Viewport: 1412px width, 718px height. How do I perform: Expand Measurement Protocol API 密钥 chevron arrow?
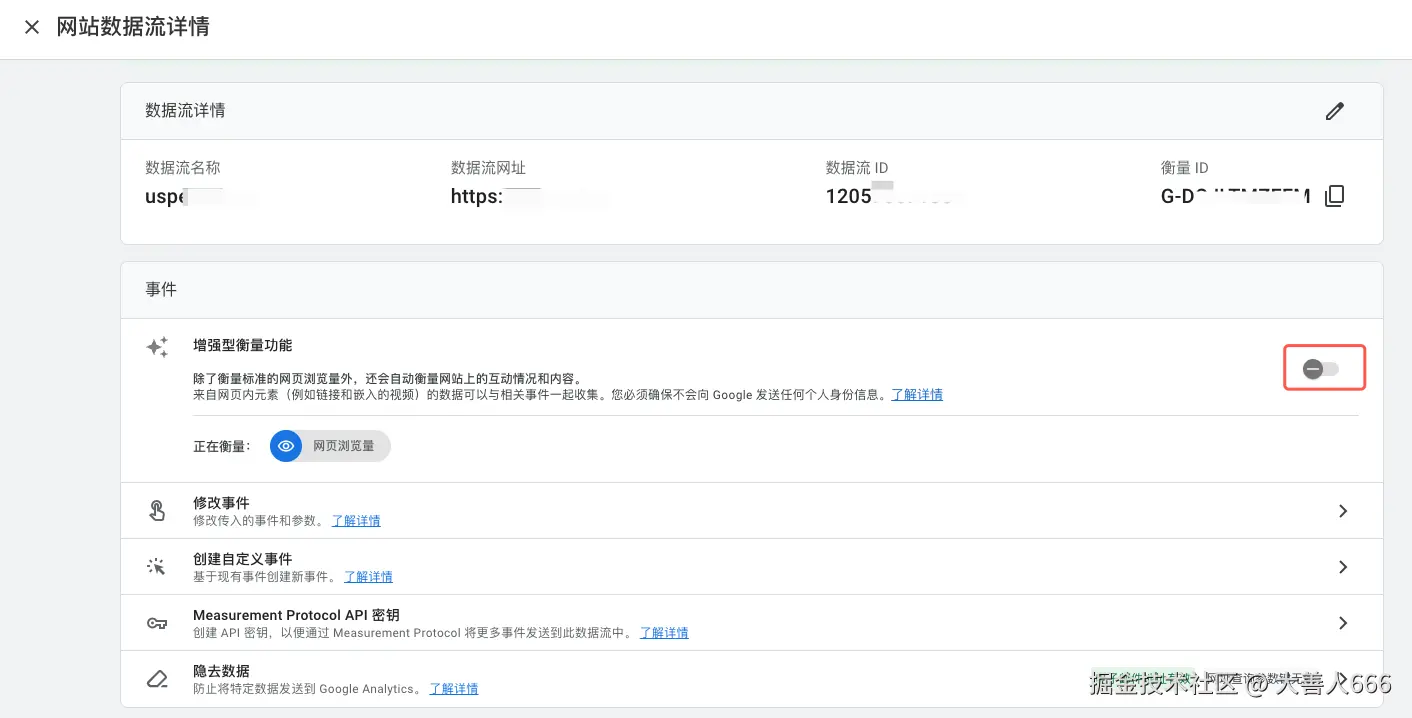click(x=1343, y=623)
